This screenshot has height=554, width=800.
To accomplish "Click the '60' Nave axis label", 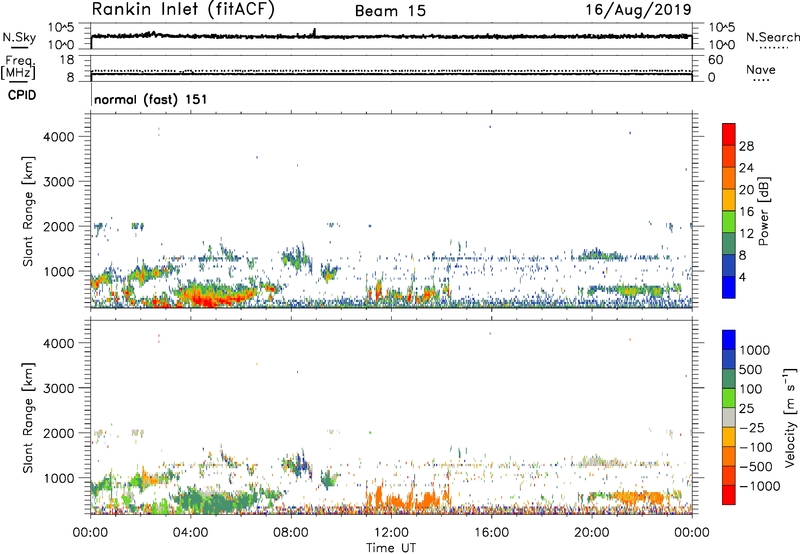I will [715, 60].
